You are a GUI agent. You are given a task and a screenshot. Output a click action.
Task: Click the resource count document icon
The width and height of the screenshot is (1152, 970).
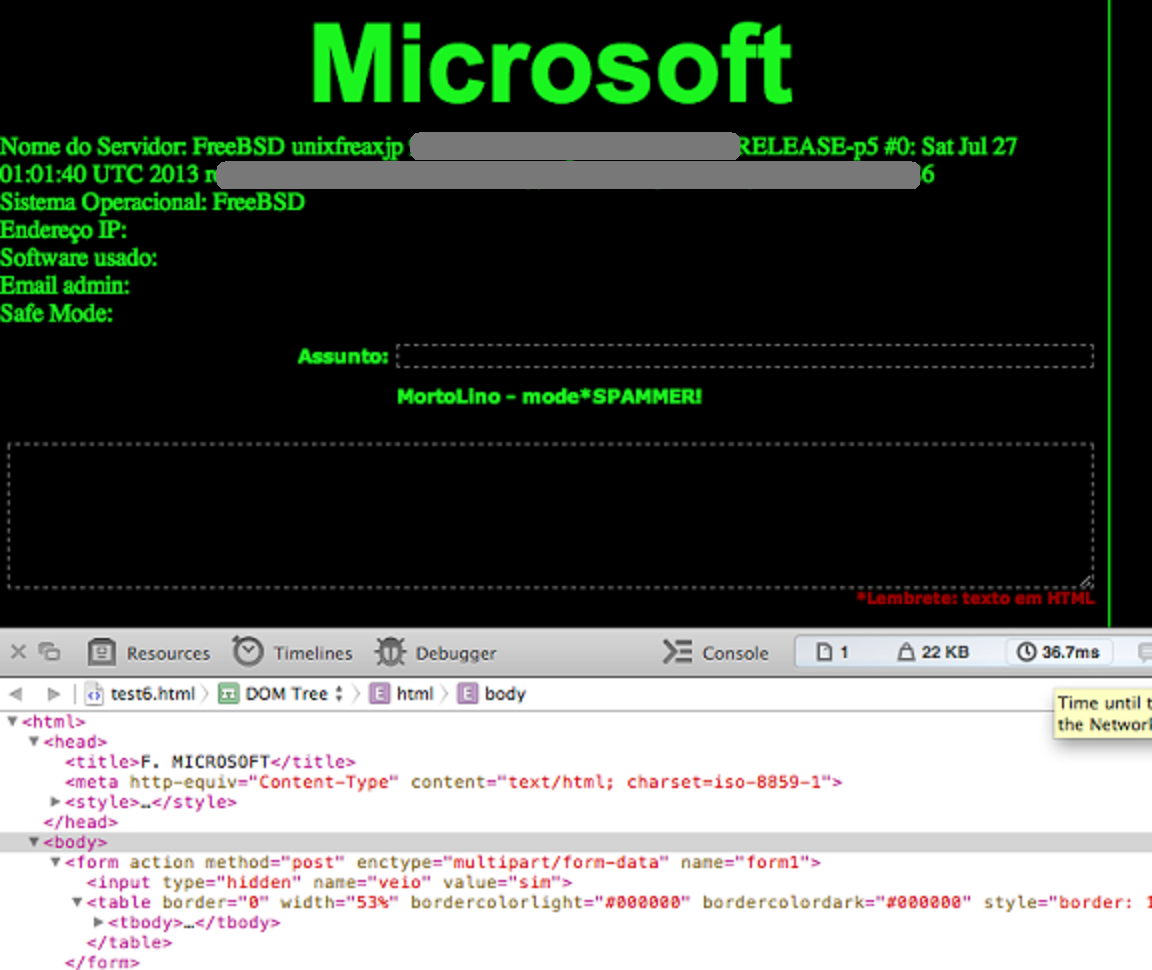(x=824, y=652)
